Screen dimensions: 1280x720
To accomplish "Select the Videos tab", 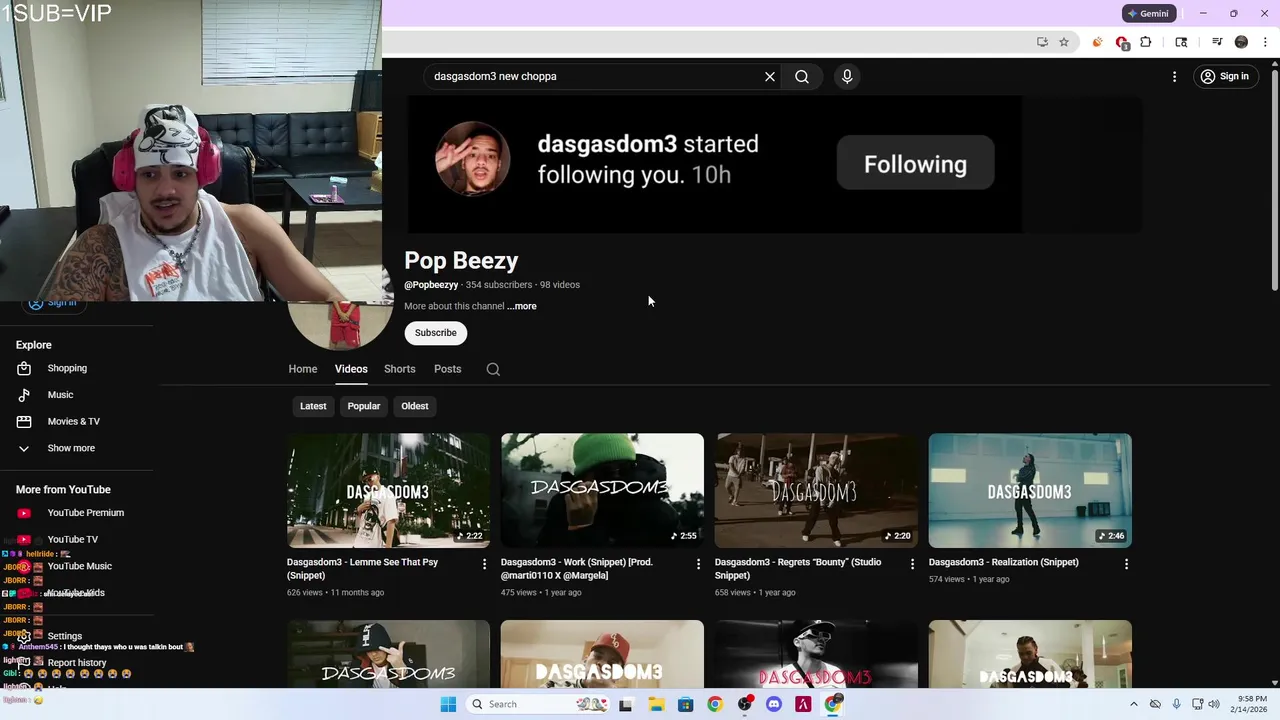I will tap(351, 369).
